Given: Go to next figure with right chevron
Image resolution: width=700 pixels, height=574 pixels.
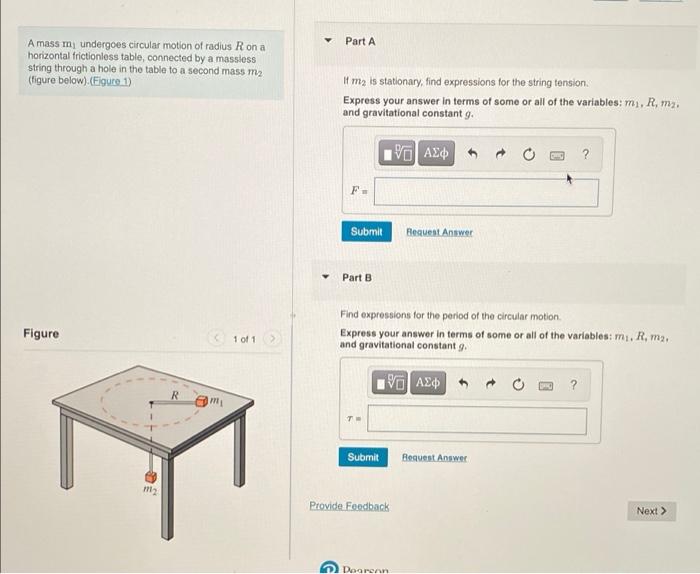Looking at the screenshot, I should coord(272,338).
